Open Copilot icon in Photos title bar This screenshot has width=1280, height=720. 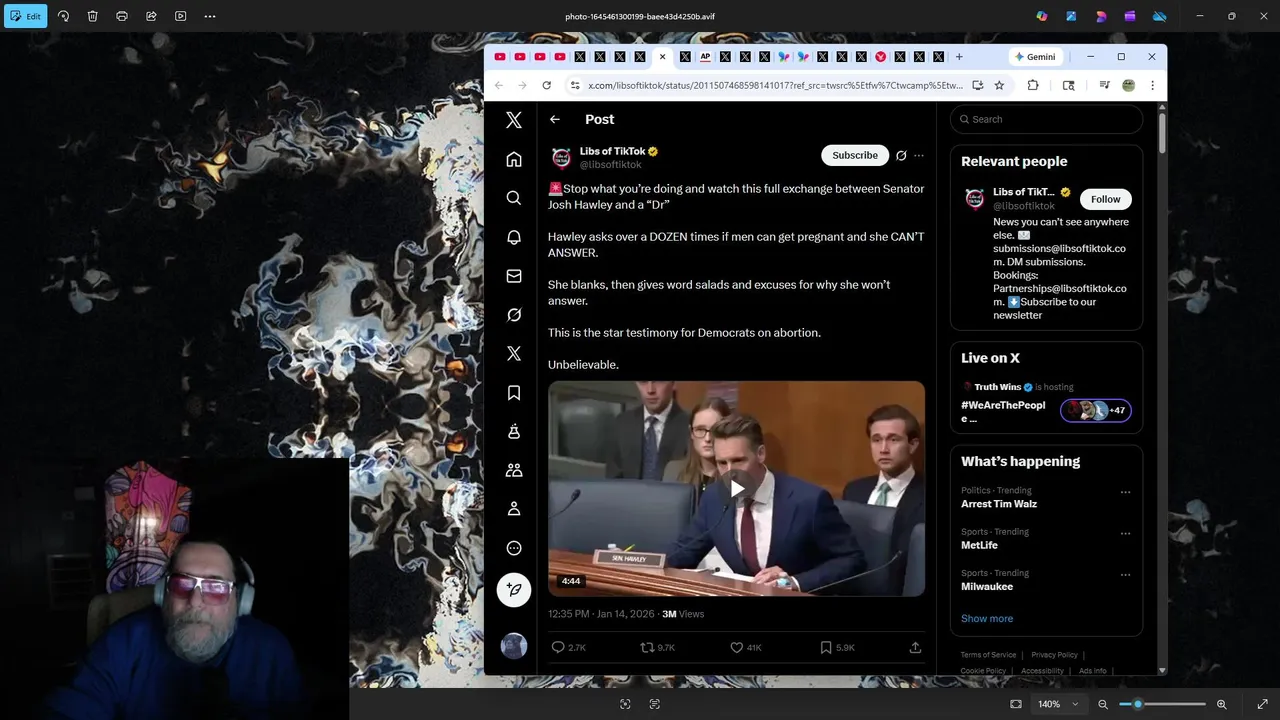tap(1042, 16)
